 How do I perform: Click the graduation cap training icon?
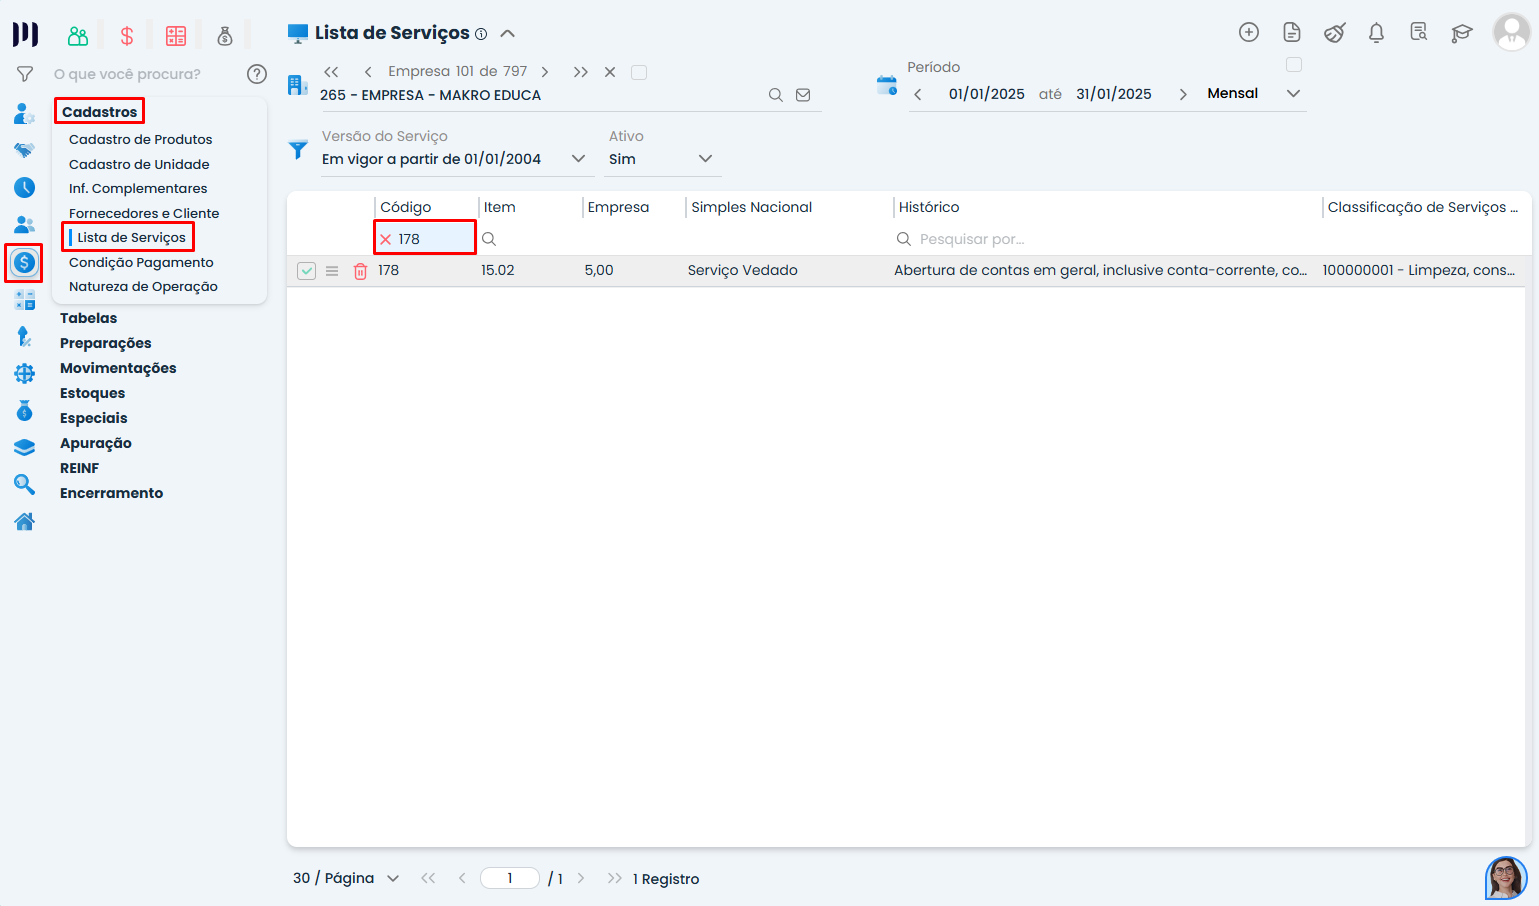point(1461,33)
